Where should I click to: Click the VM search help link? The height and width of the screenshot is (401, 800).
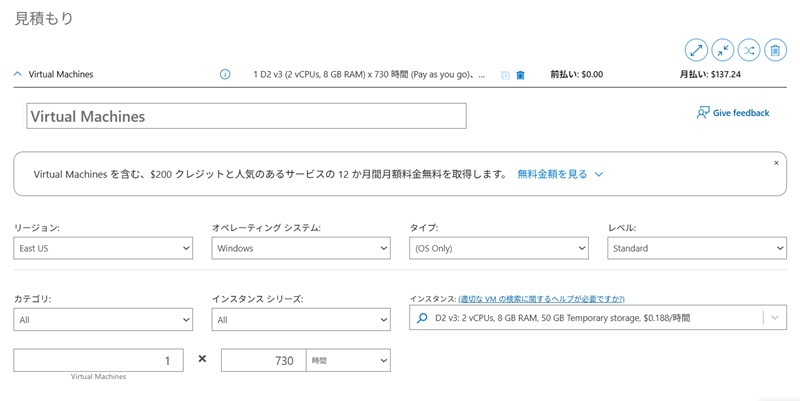[541, 299]
